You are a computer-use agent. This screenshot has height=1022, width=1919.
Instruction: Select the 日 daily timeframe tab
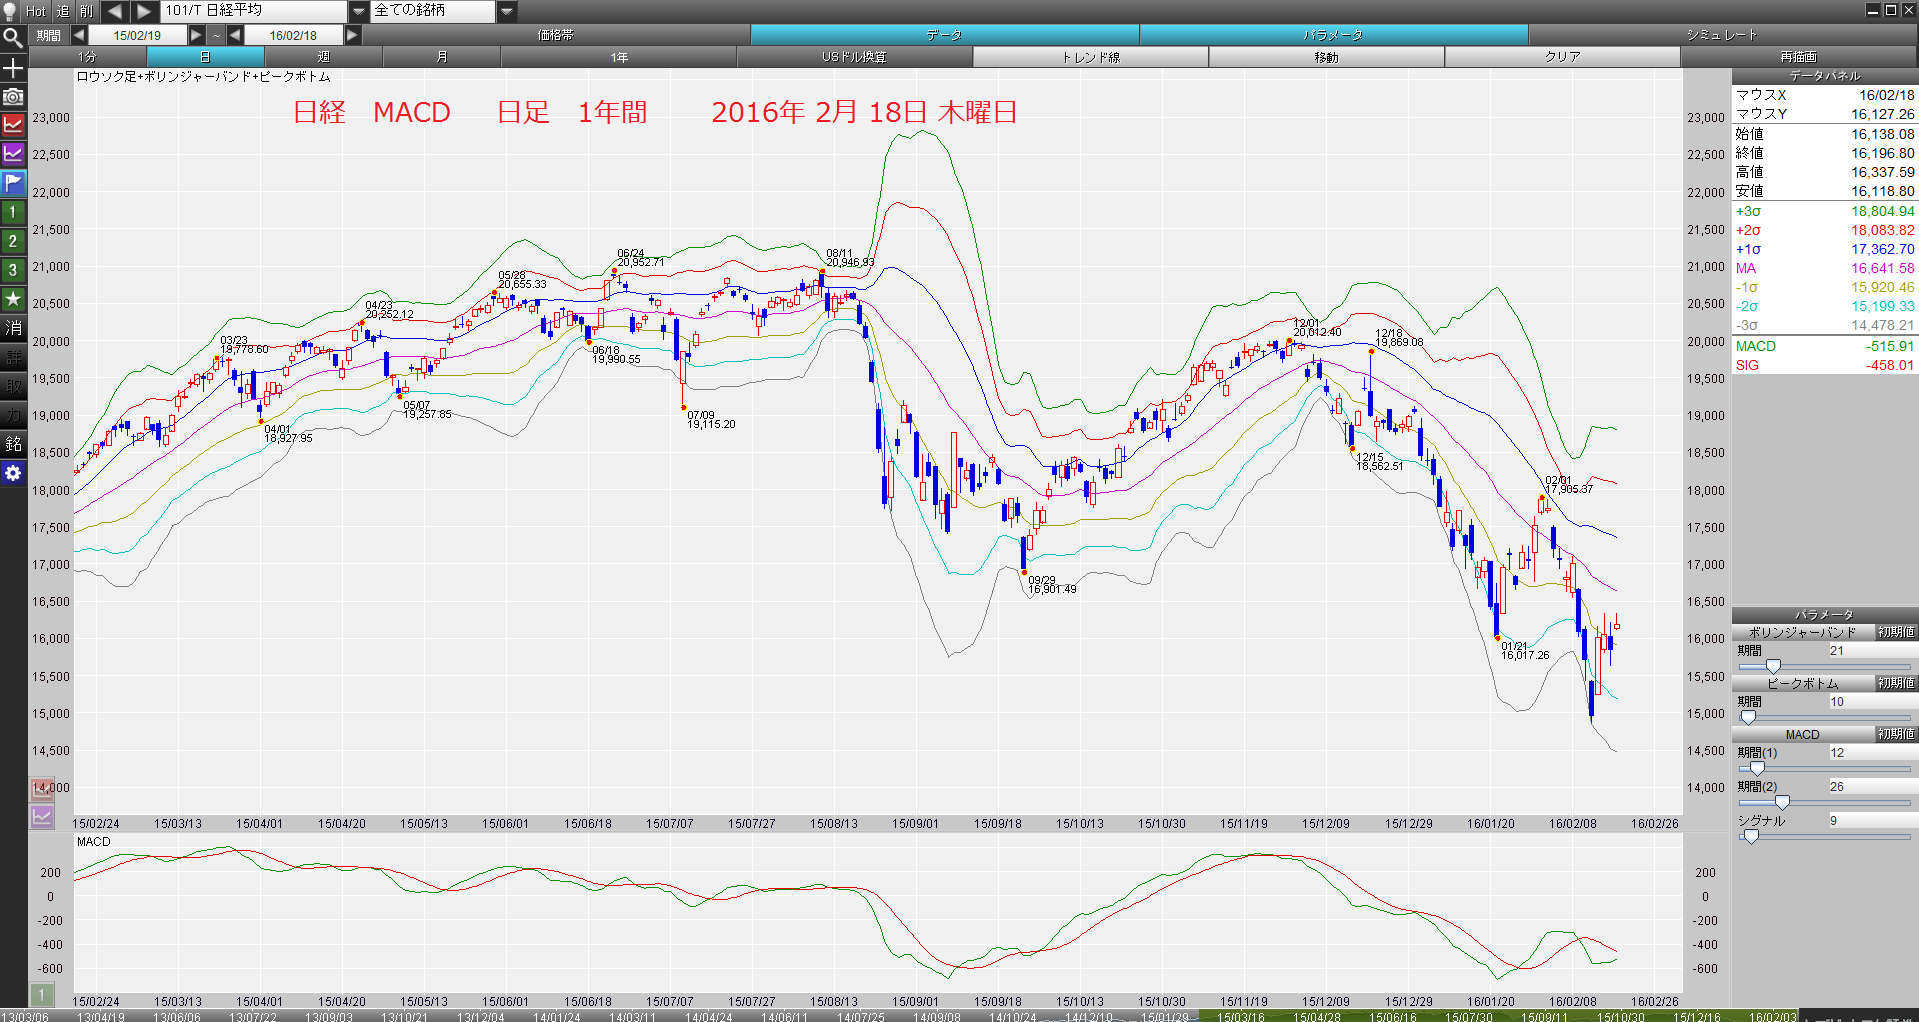point(206,57)
